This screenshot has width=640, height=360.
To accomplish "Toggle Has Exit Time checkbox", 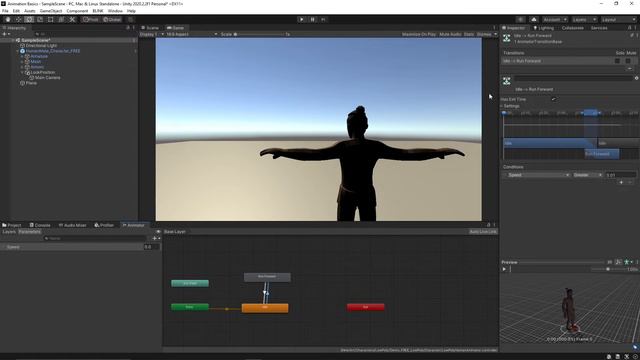I will tap(554, 99).
